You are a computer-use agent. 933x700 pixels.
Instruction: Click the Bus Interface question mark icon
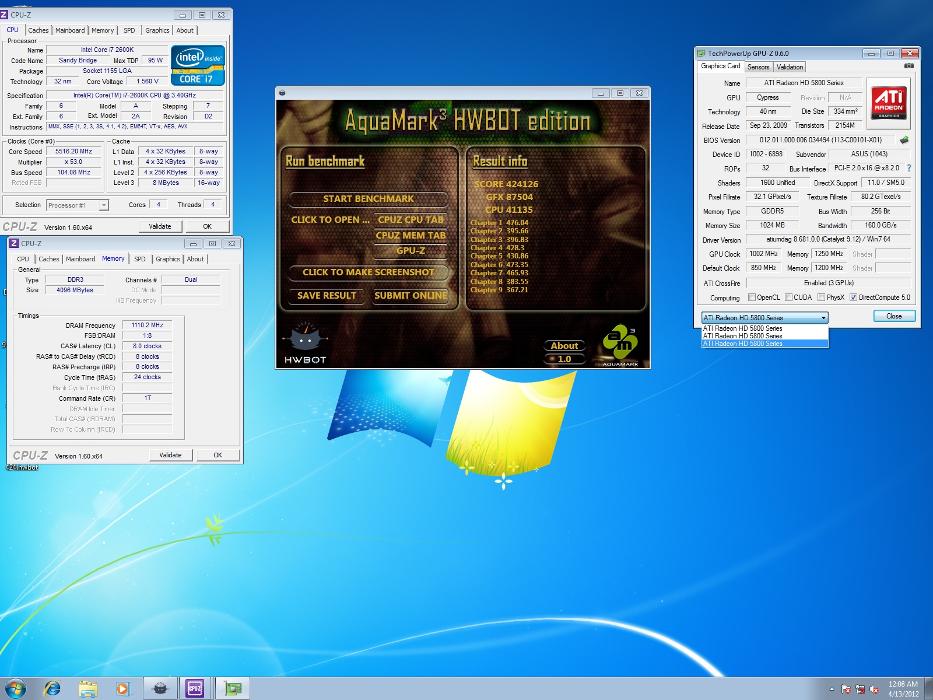[x=909, y=168]
